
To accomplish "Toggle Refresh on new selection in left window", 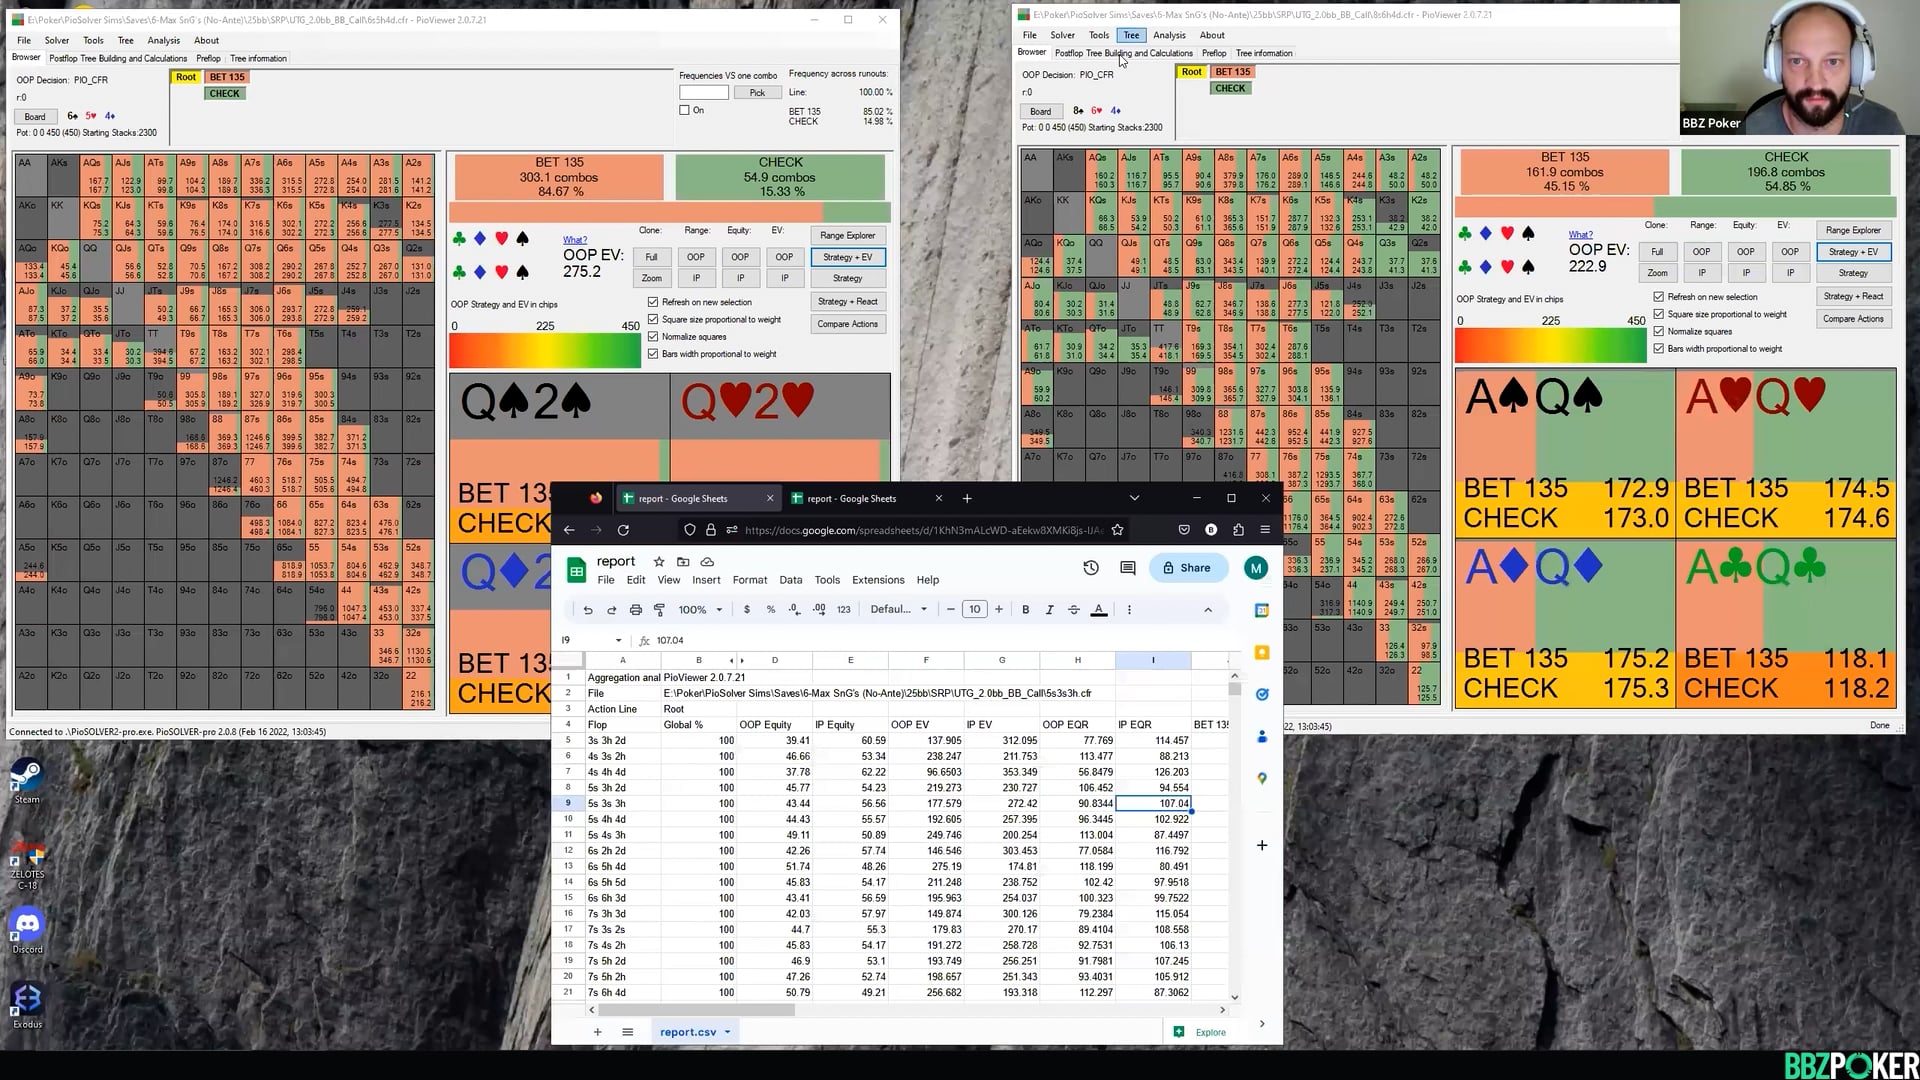I will [x=653, y=302].
